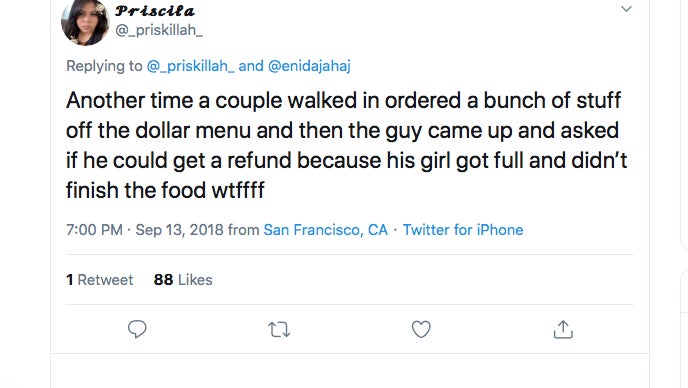Open the share tweet icon

click(x=563, y=329)
